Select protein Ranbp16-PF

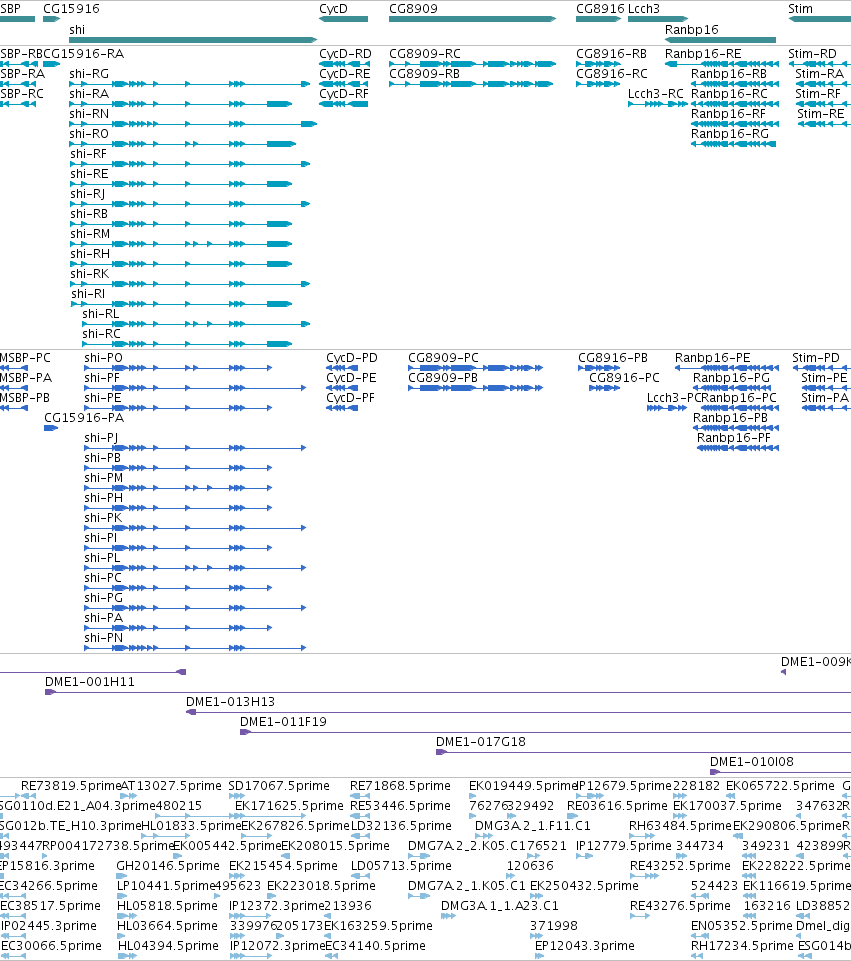tap(738, 448)
